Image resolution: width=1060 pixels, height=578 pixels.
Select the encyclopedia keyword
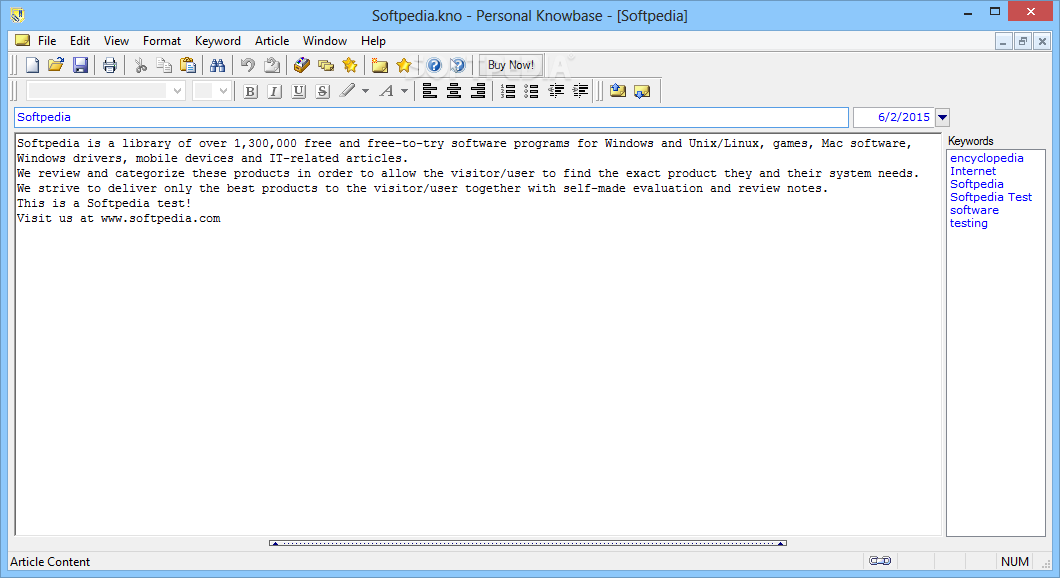(986, 158)
